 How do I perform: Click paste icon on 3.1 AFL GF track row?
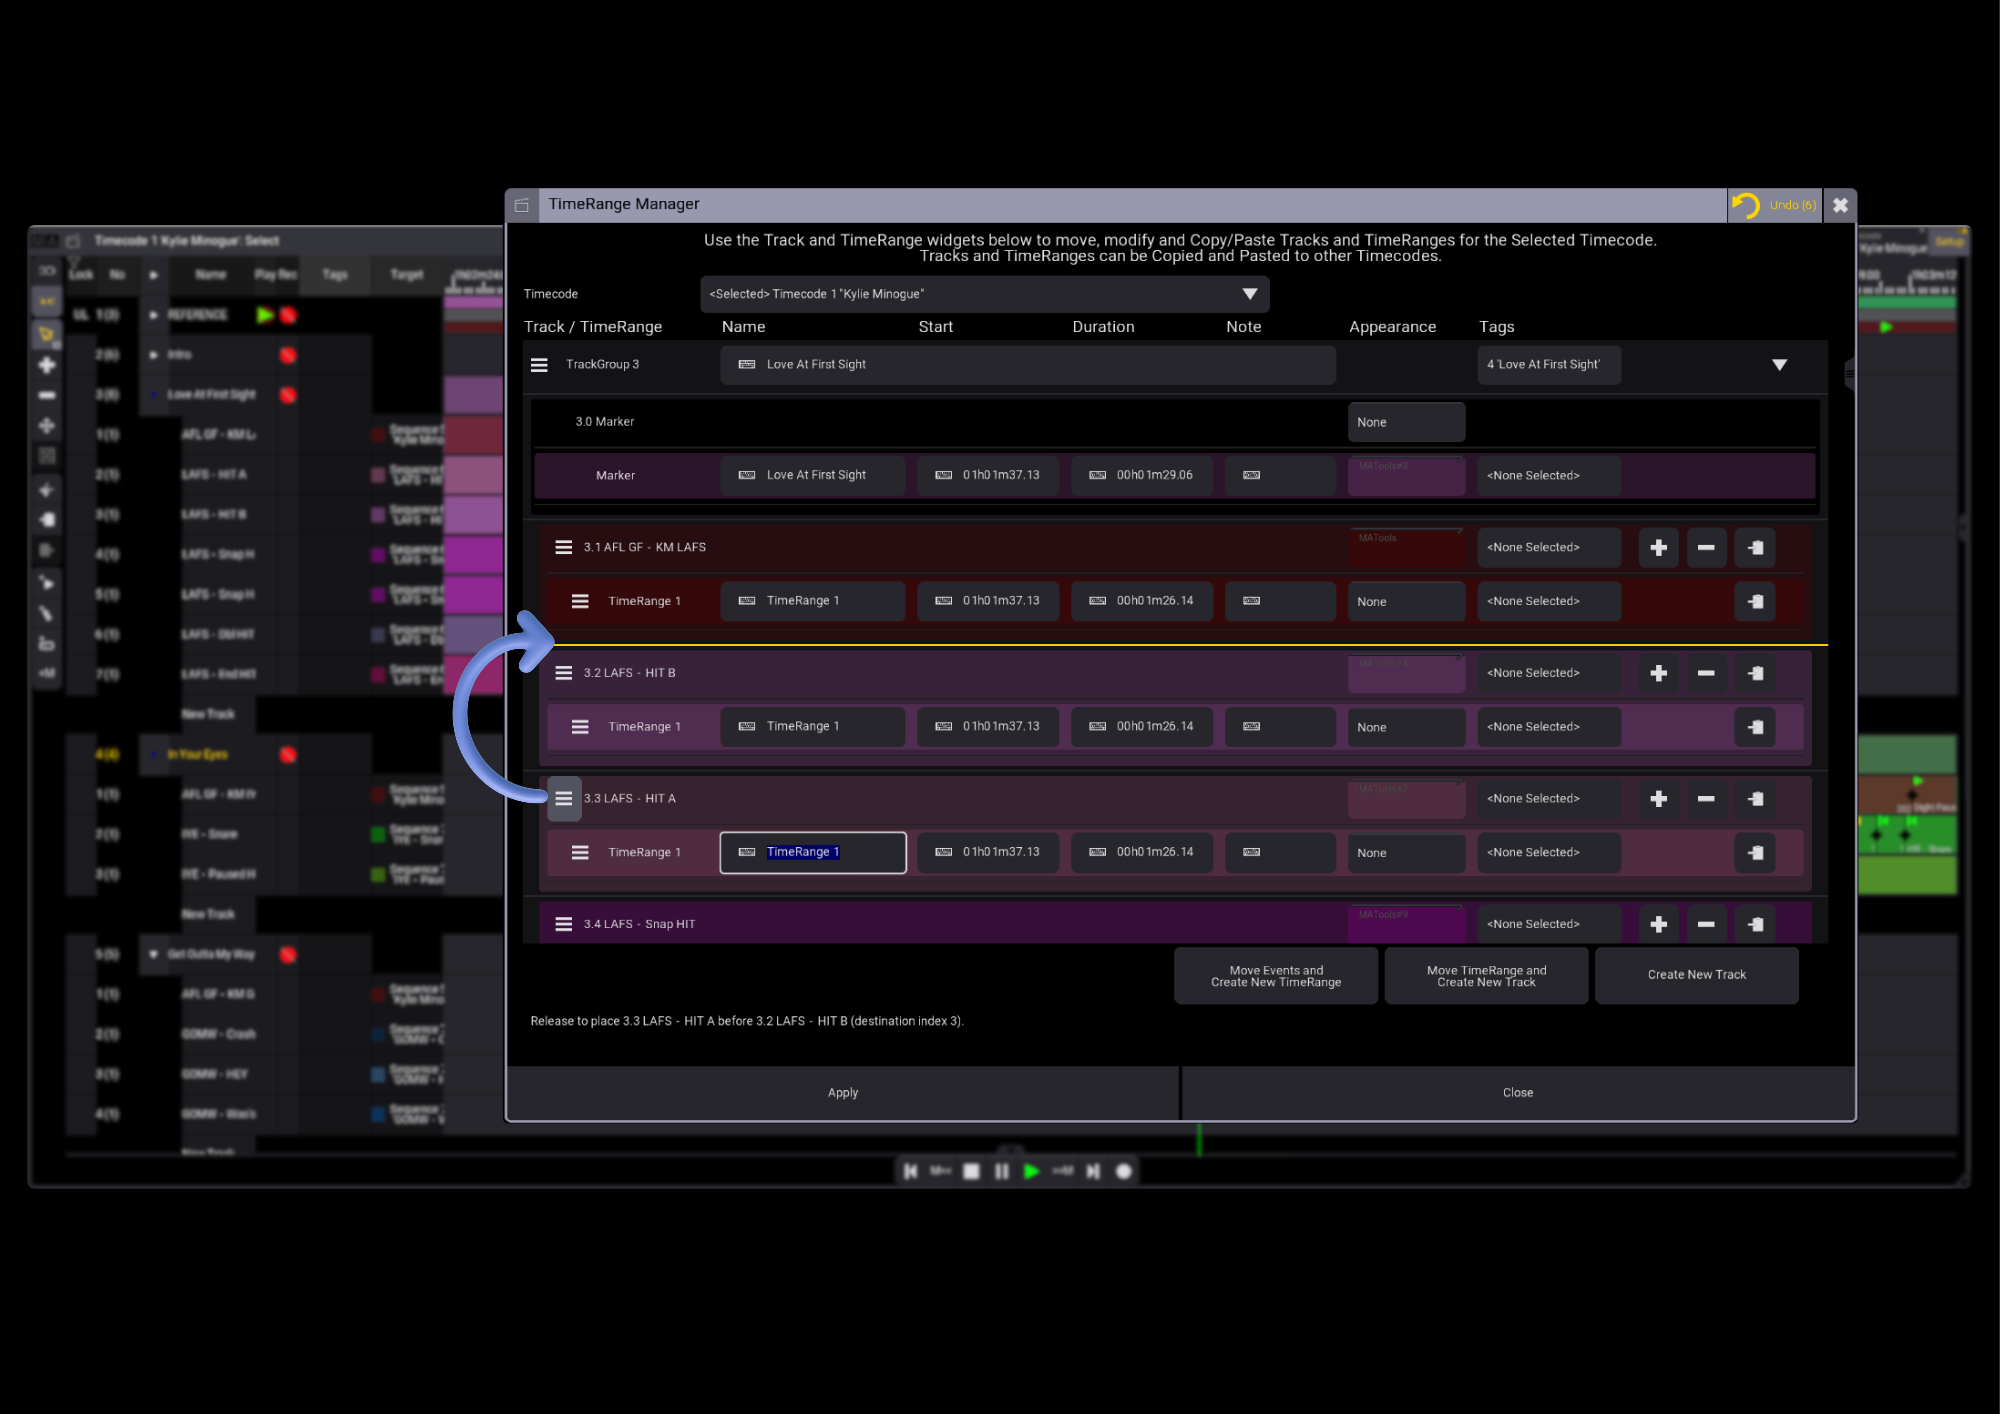[x=1755, y=548]
